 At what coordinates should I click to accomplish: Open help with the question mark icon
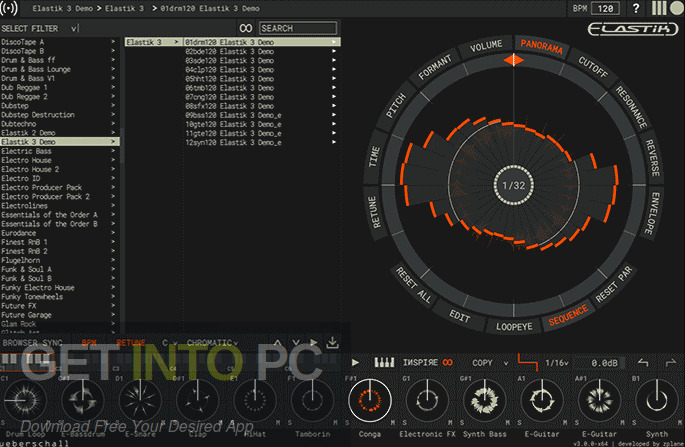636,8
